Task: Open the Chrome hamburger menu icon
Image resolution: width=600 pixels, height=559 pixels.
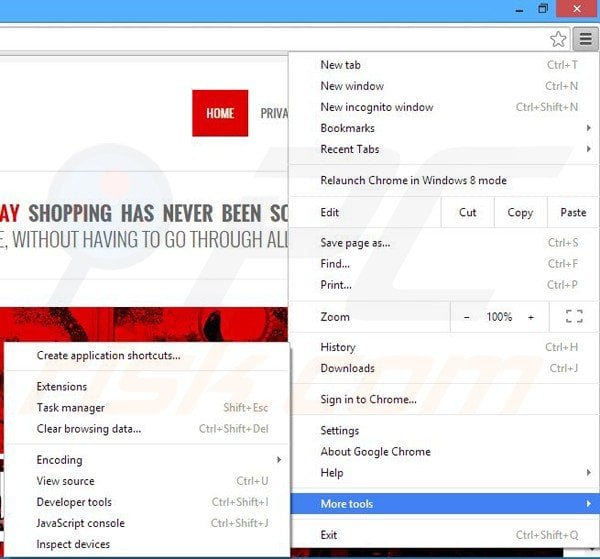Action: tap(585, 39)
